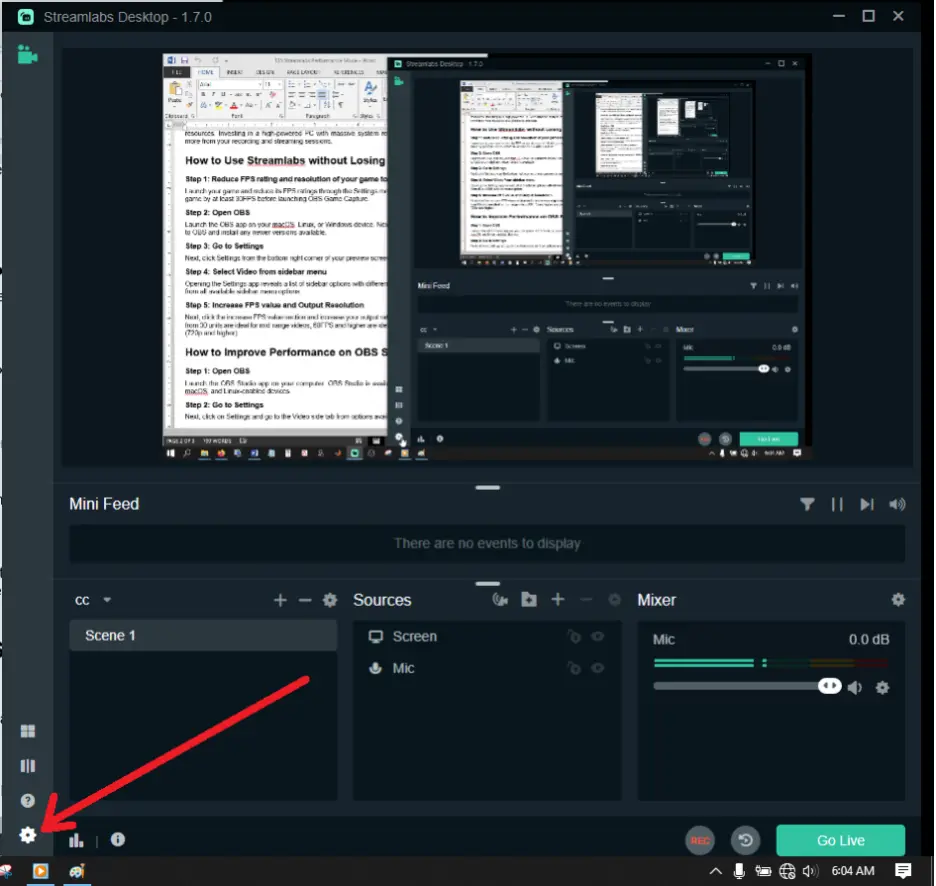Click the Go Live button
936x886 pixels.
840,840
